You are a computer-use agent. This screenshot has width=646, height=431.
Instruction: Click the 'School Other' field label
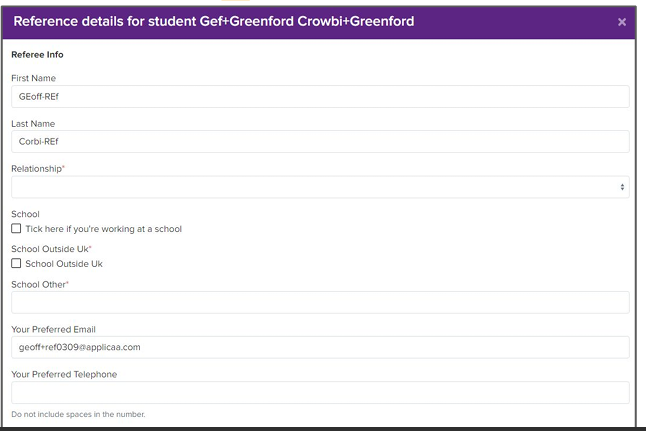tap(39, 284)
